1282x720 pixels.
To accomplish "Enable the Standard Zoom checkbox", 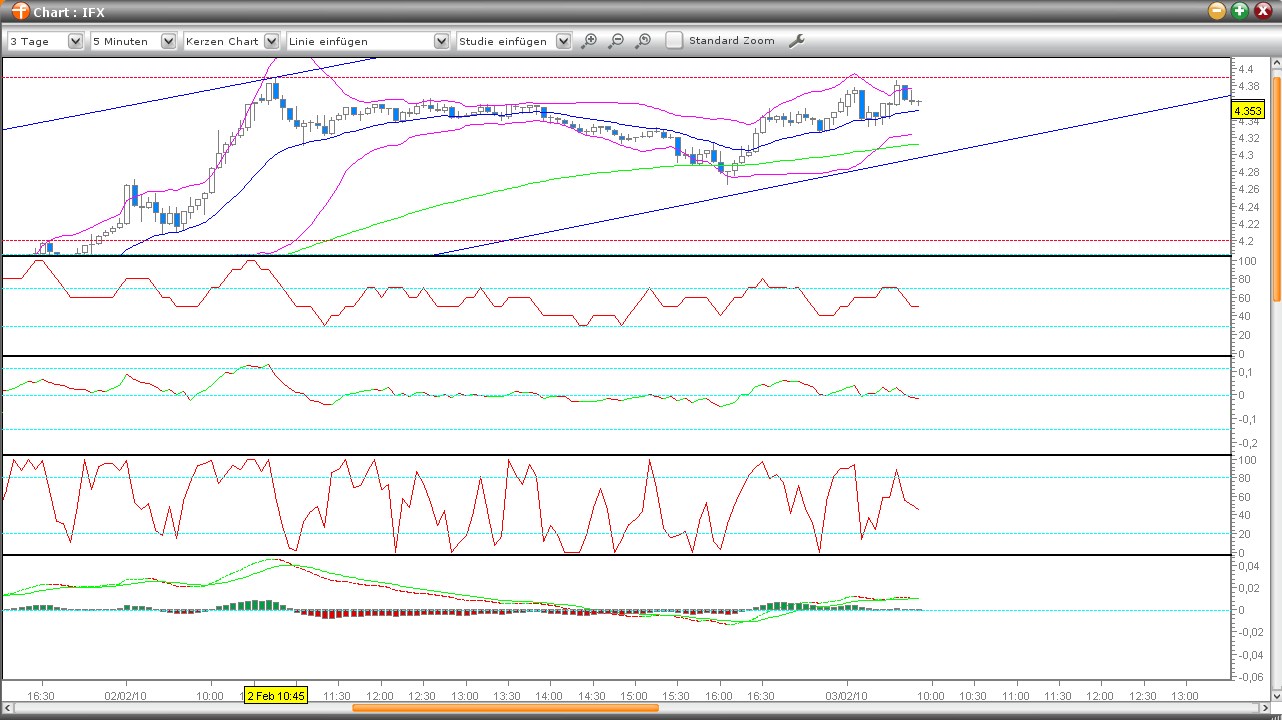I will point(675,41).
